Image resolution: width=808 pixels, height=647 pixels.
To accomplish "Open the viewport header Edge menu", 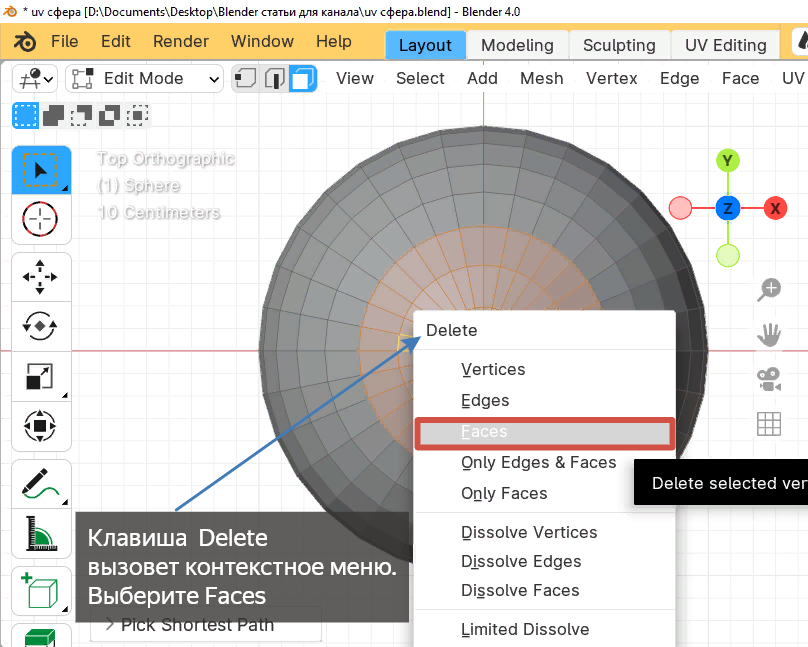I will point(680,78).
